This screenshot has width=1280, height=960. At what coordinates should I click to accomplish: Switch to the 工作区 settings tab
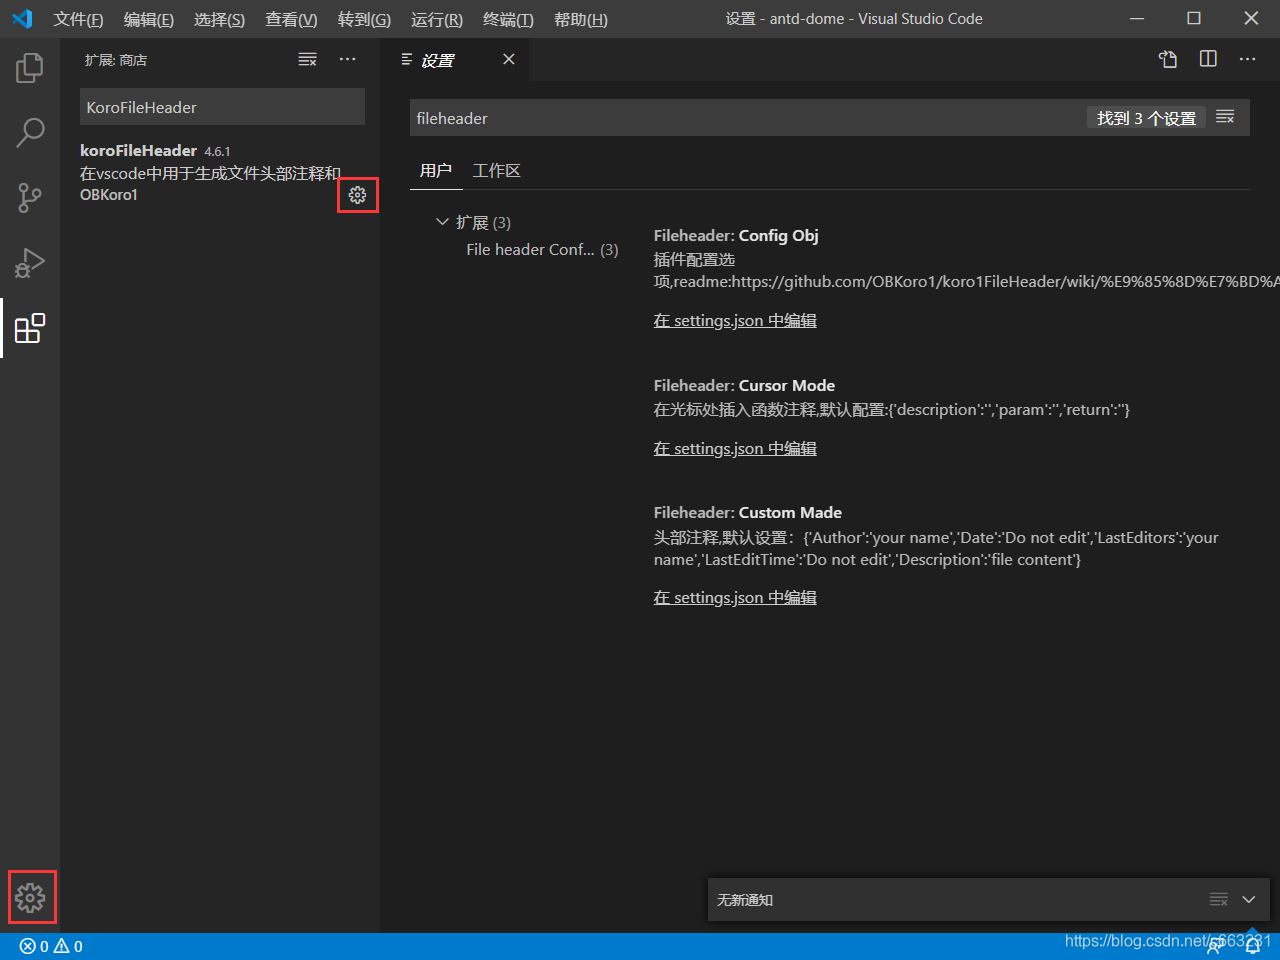(497, 170)
